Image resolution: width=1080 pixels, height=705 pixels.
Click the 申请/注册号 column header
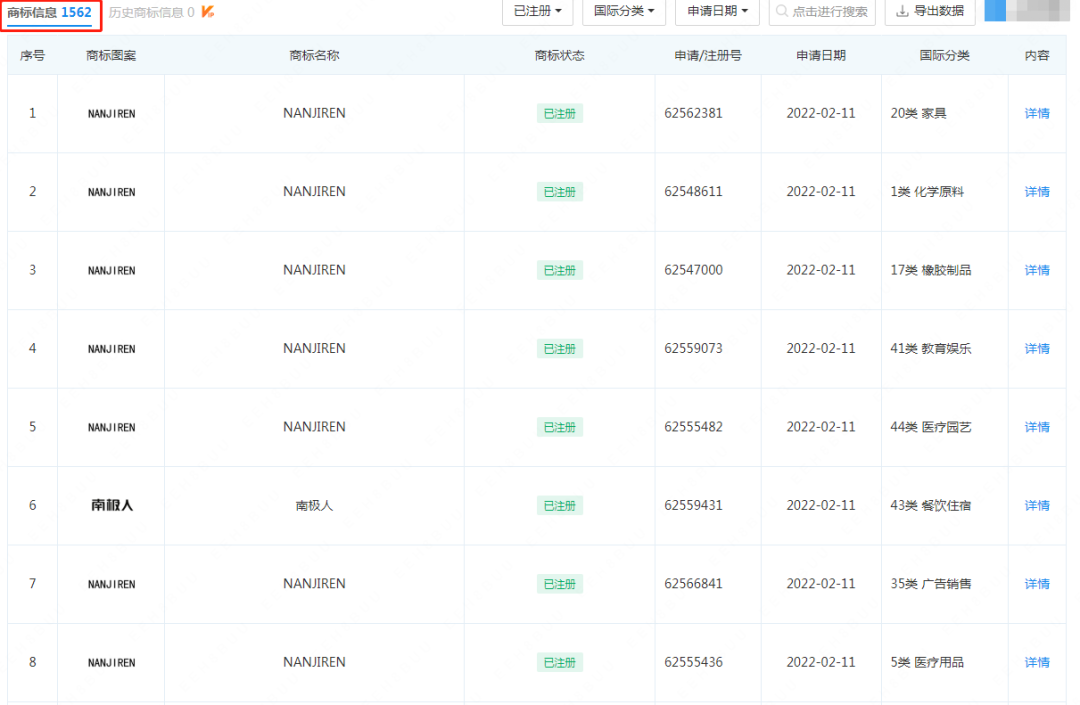[708, 56]
